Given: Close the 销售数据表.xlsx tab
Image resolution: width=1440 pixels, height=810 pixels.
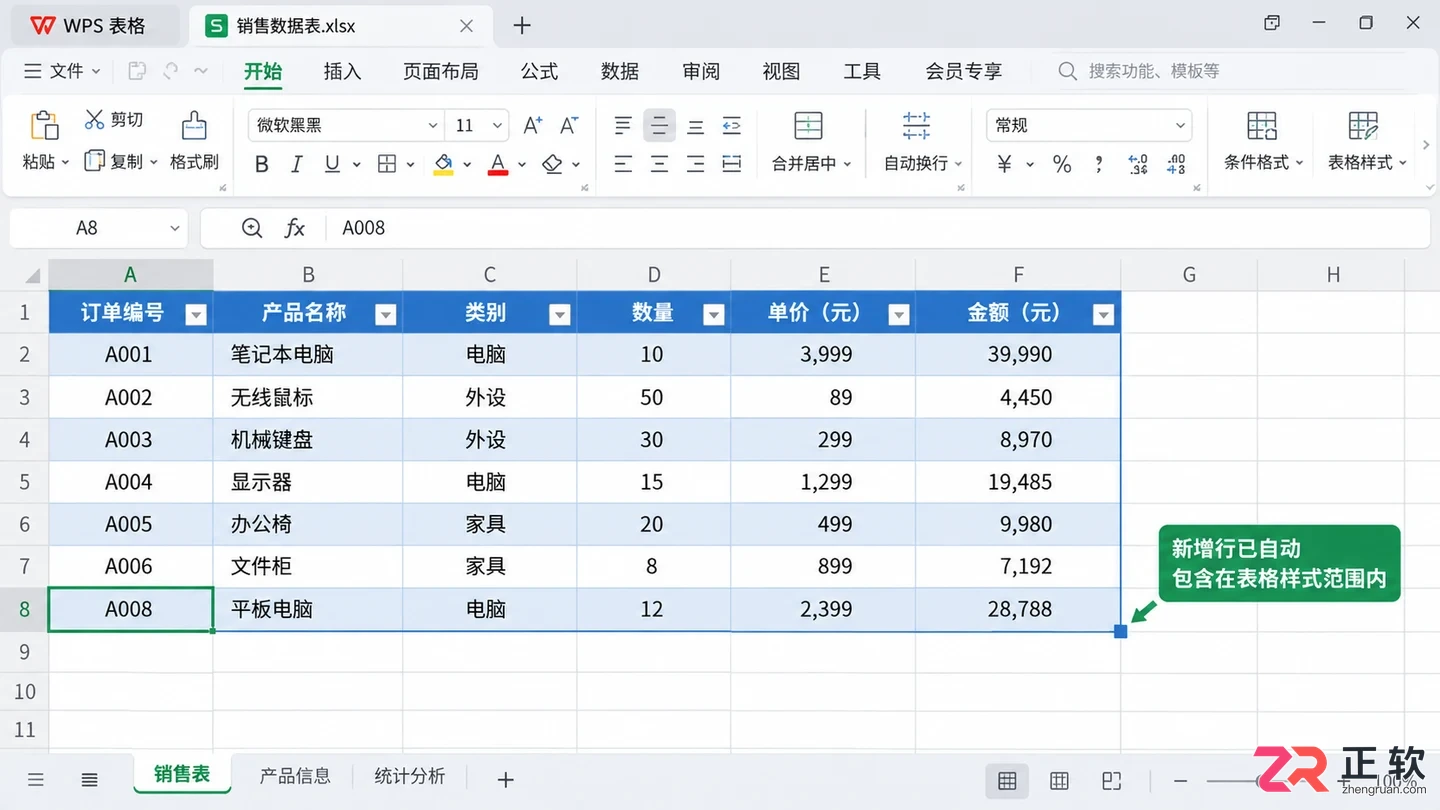Looking at the screenshot, I should coord(466,26).
